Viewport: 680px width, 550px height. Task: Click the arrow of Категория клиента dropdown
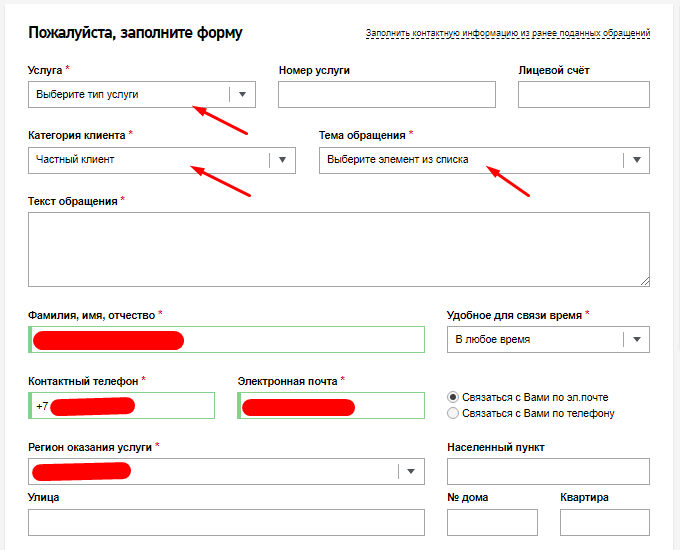[x=282, y=160]
